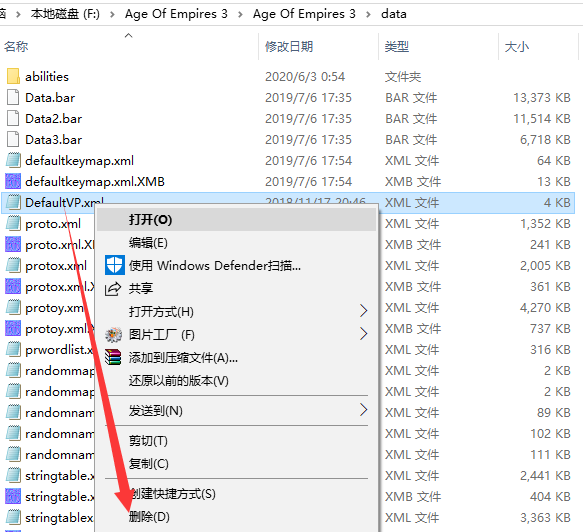583x532 pixels.
Task: Select 还原以前的版本(V)
Action: (x=237, y=381)
